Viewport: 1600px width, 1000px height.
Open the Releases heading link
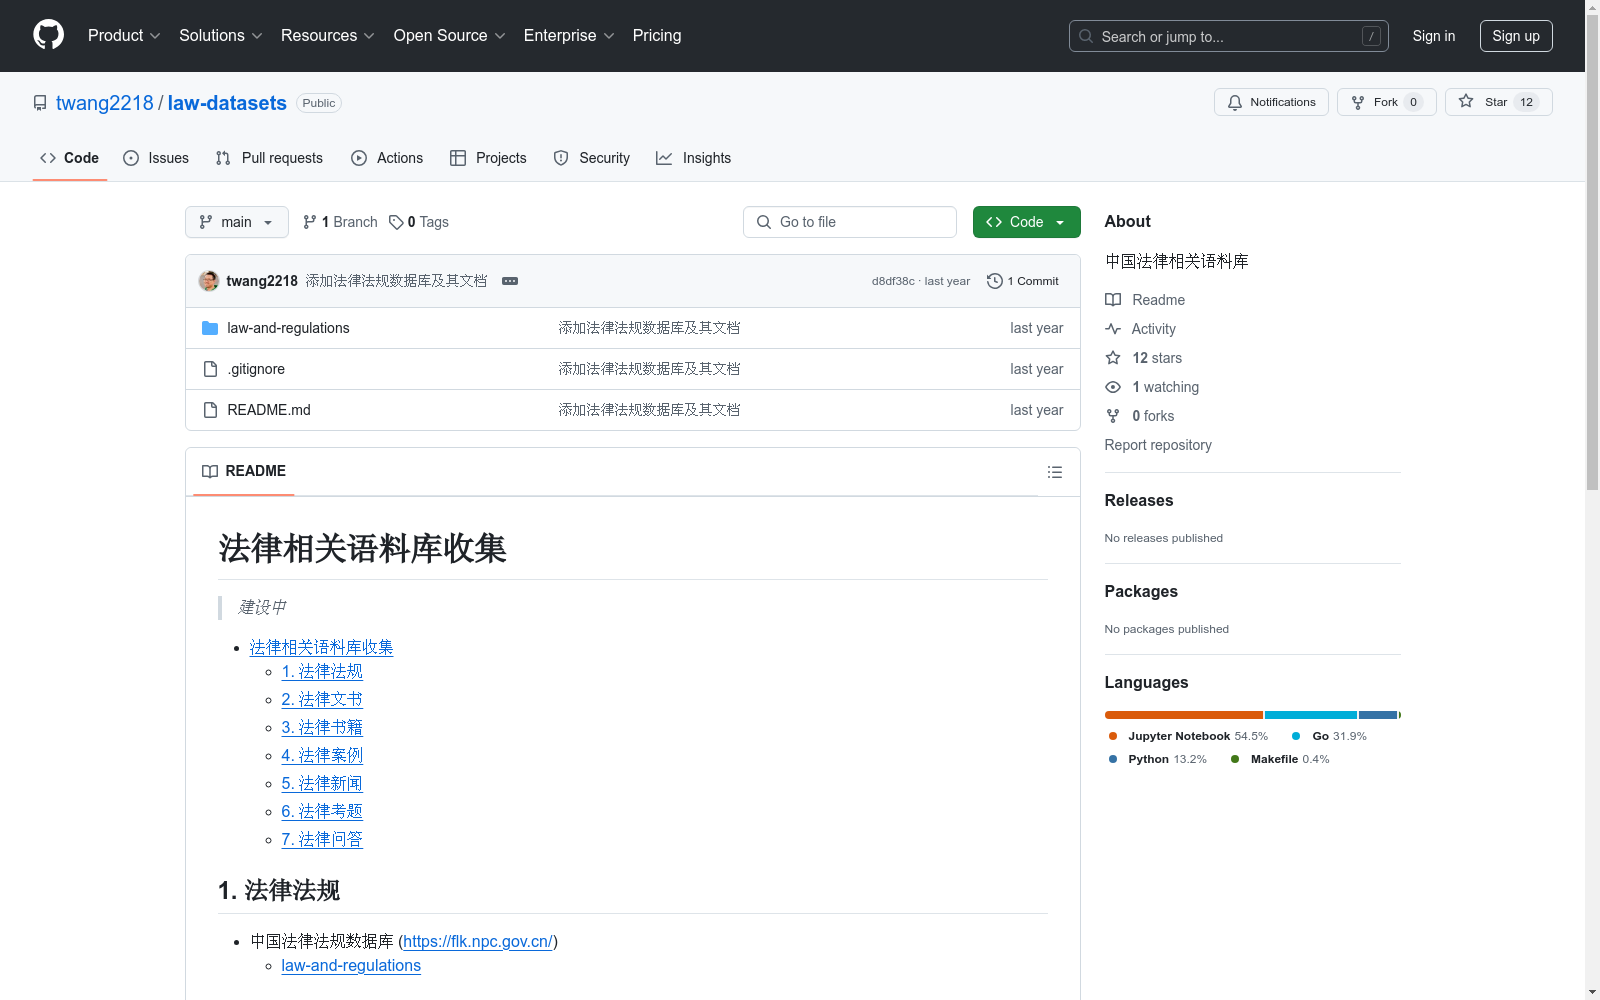(1139, 500)
